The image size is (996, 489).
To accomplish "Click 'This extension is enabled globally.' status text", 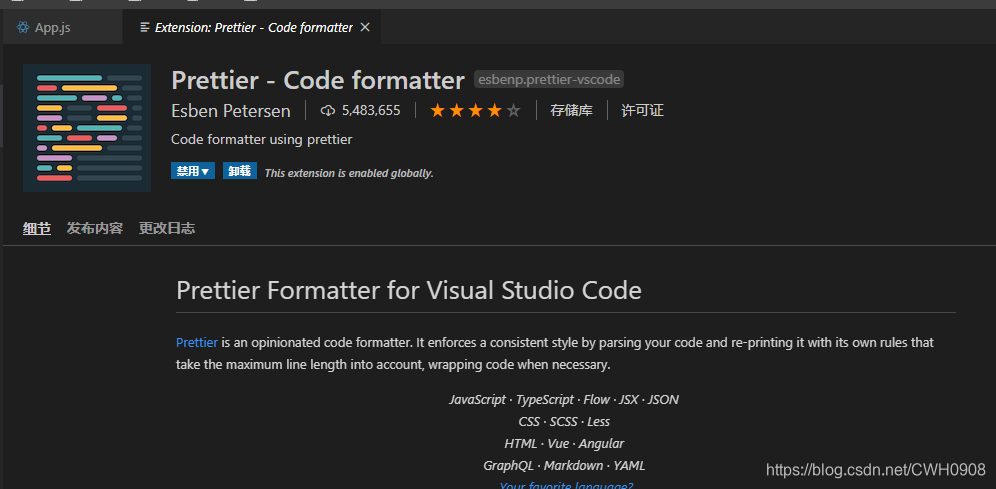I will pyautogui.click(x=349, y=173).
